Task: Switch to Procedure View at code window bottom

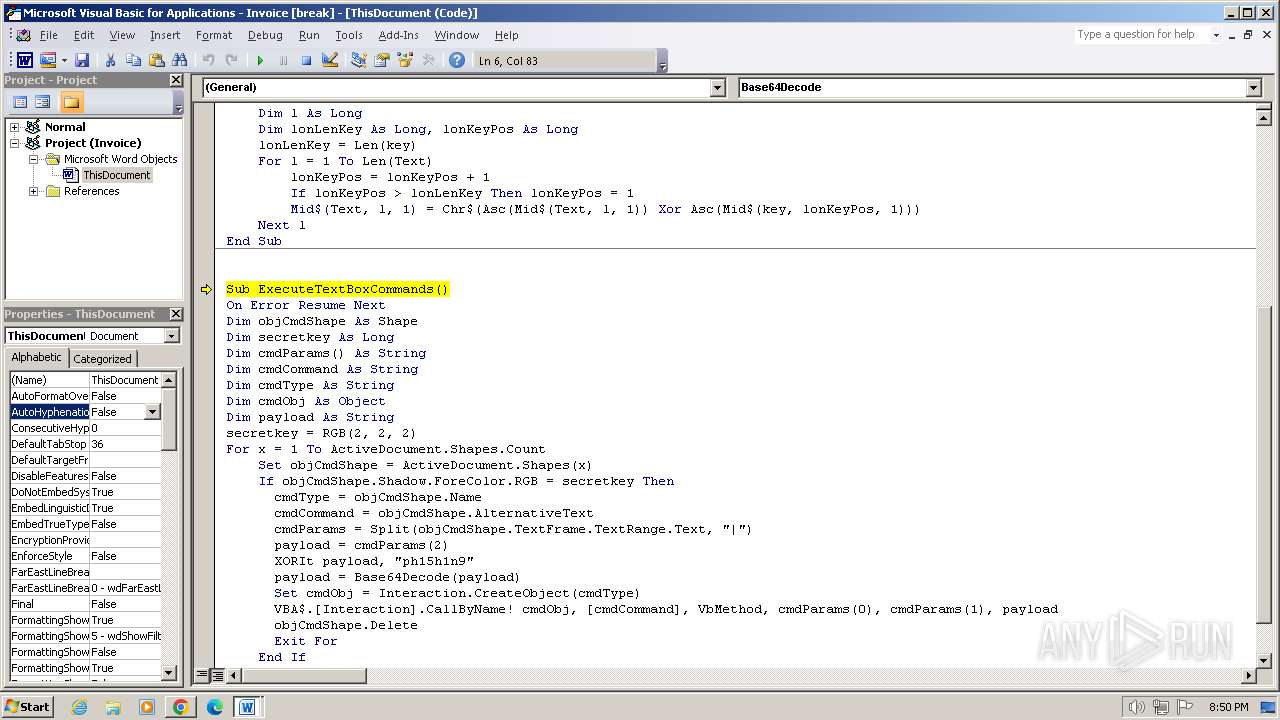Action: (x=203, y=676)
